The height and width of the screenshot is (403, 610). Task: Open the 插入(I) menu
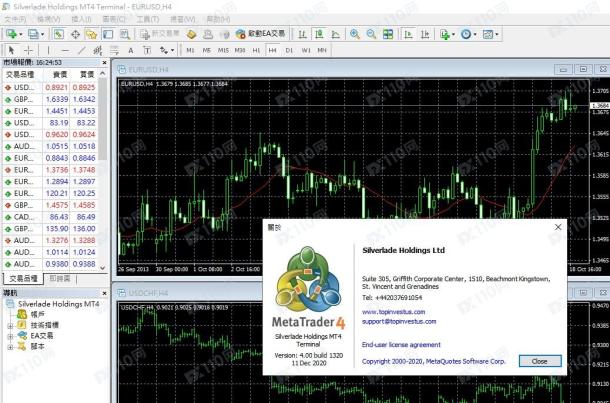pyautogui.click(x=81, y=19)
